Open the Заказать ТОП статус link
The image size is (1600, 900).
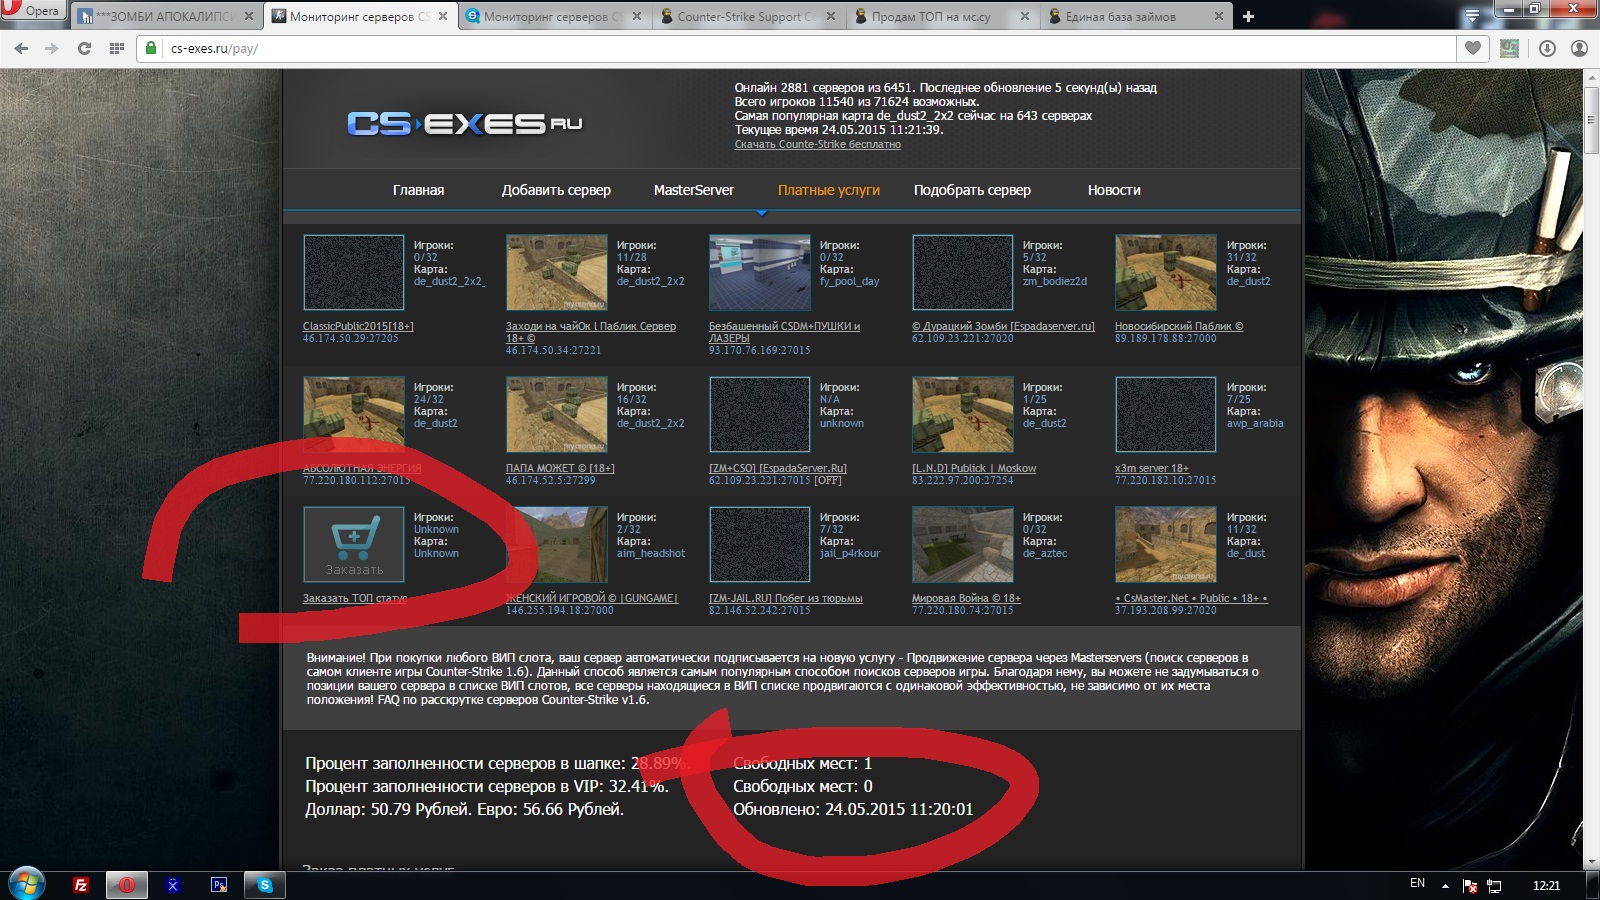click(x=355, y=598)
